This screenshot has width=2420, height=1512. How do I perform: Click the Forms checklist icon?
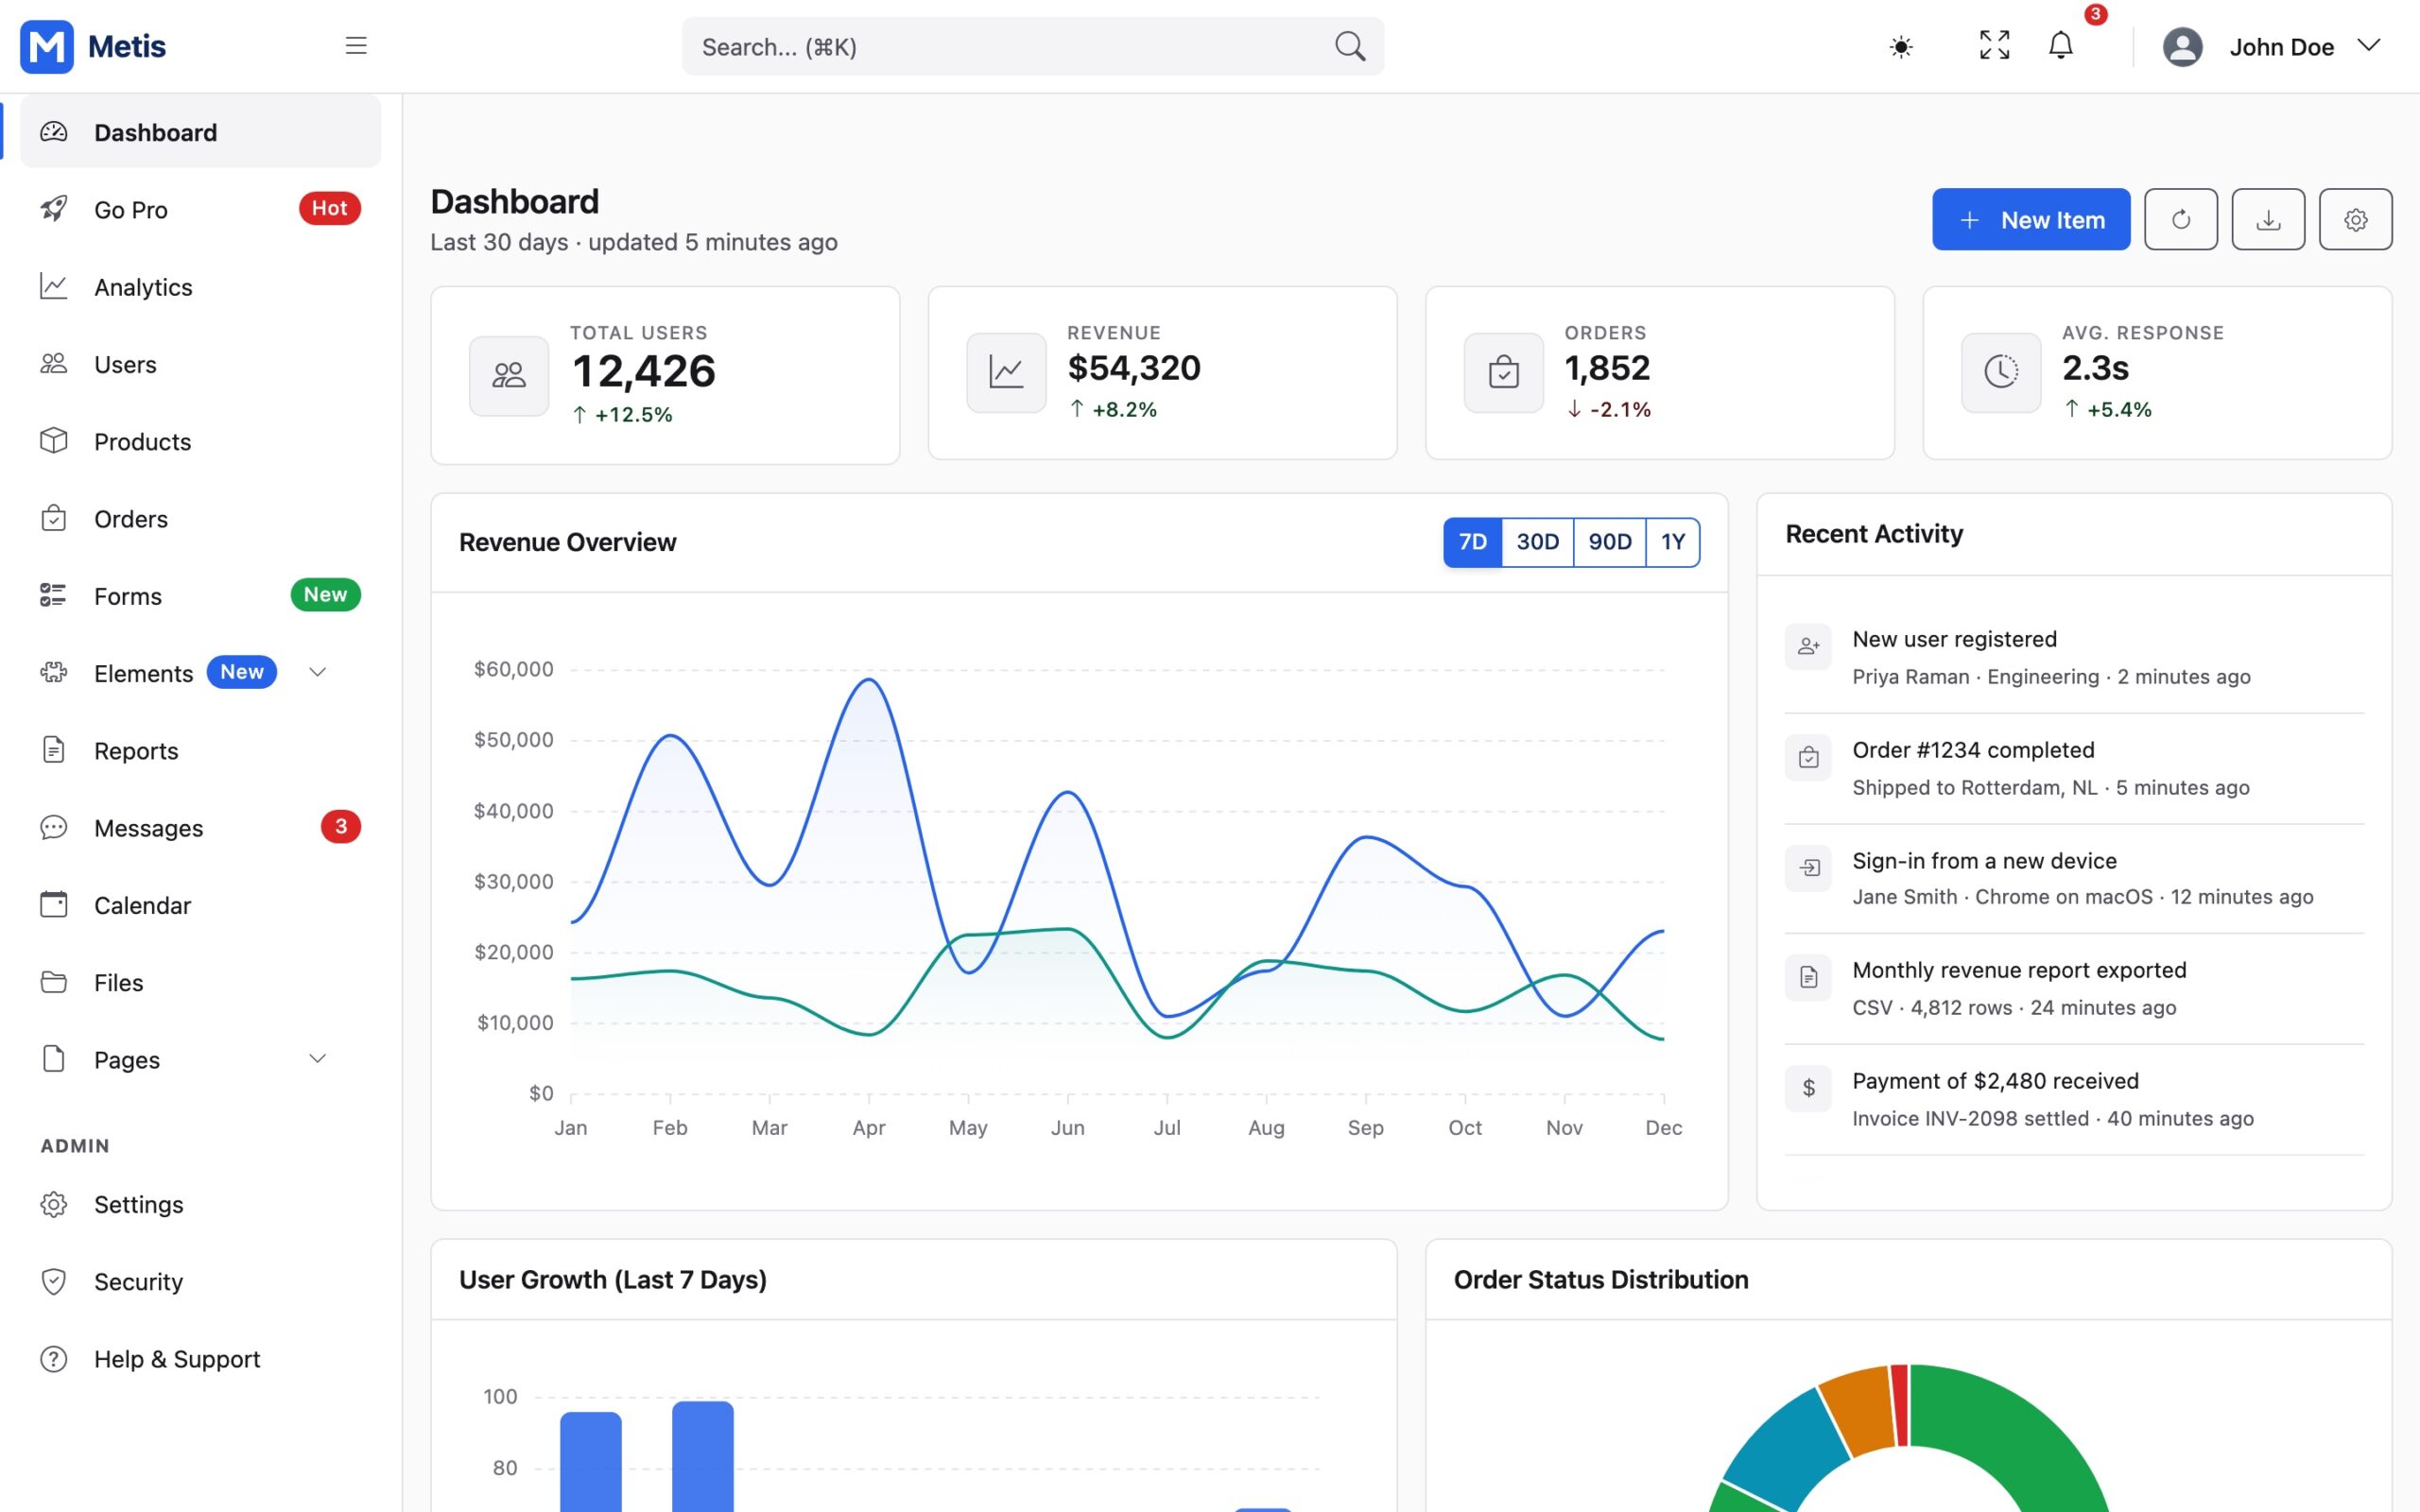(x=53, y=595)
